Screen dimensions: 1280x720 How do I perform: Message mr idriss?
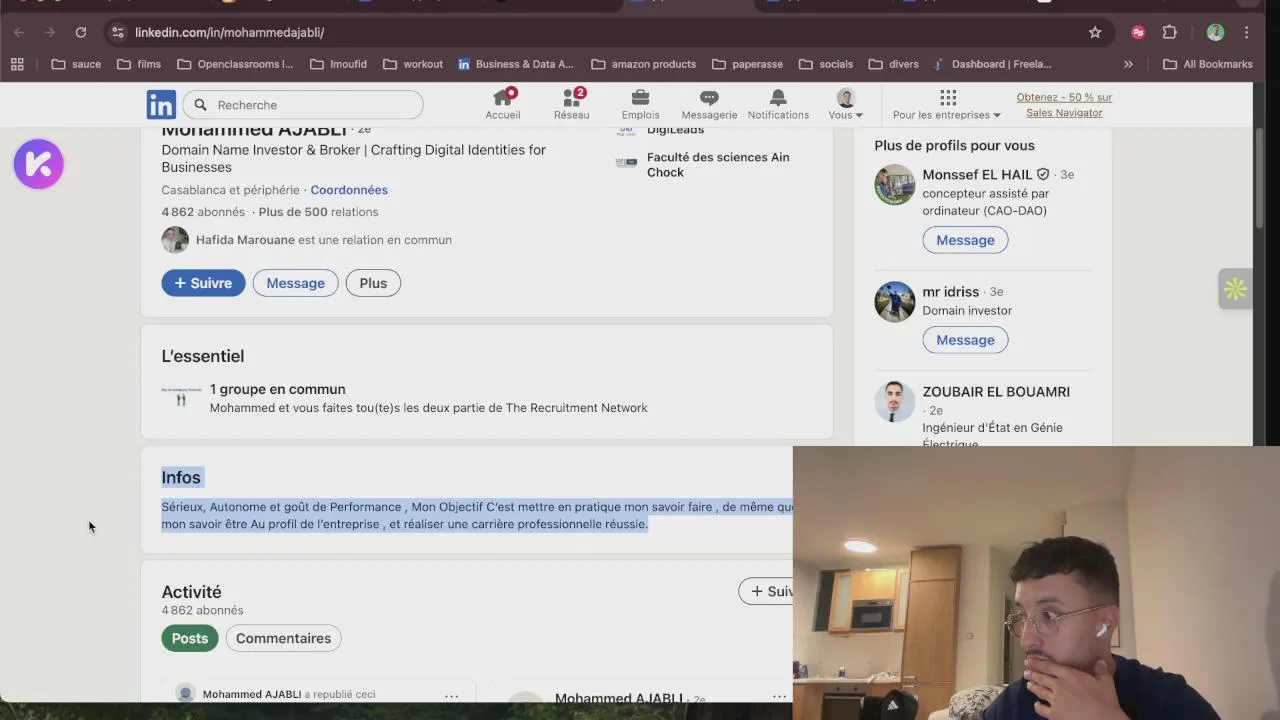965,340
